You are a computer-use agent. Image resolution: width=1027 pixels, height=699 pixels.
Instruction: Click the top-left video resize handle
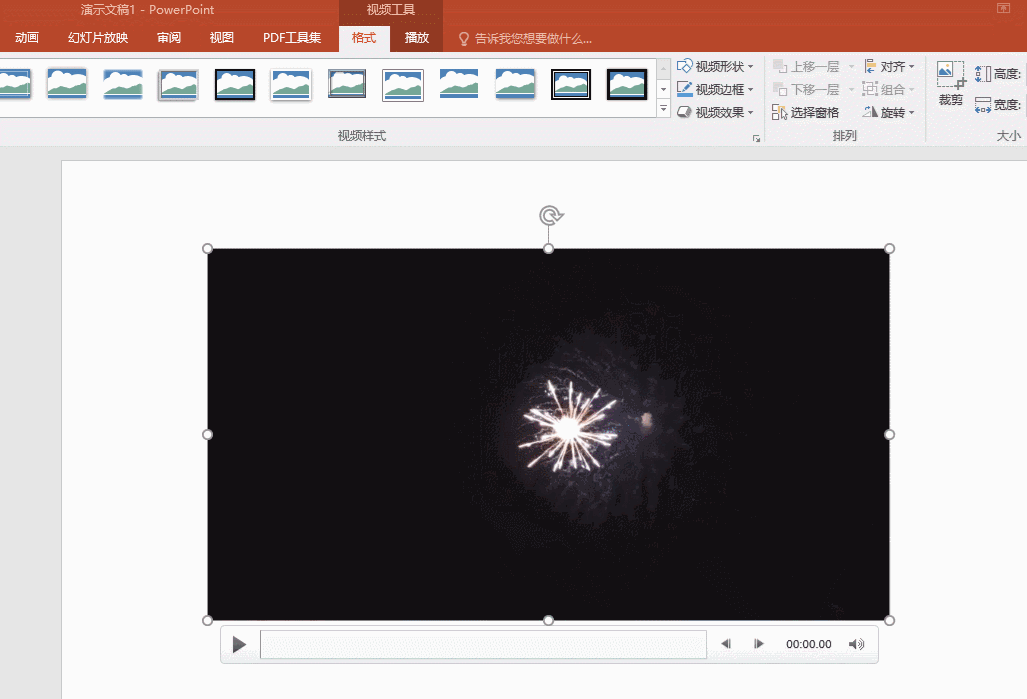point(208,248)
